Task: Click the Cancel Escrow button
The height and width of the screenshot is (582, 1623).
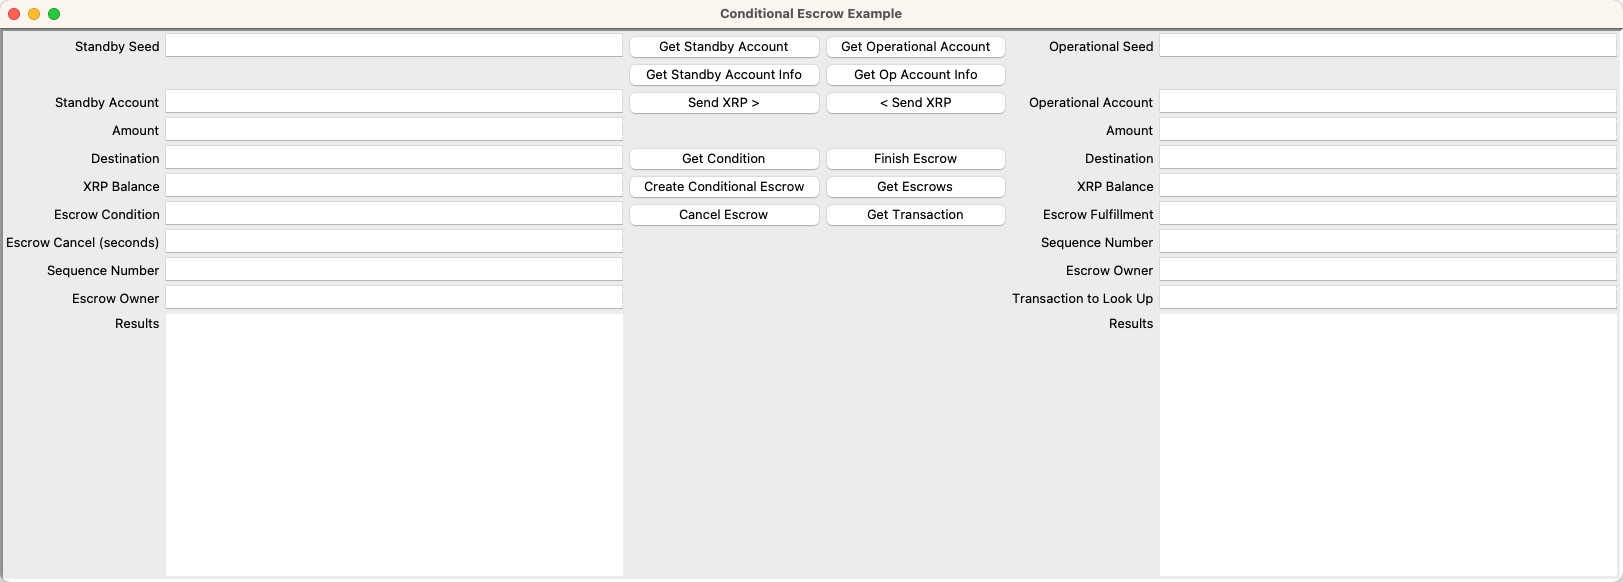Action: pos(724,214)
